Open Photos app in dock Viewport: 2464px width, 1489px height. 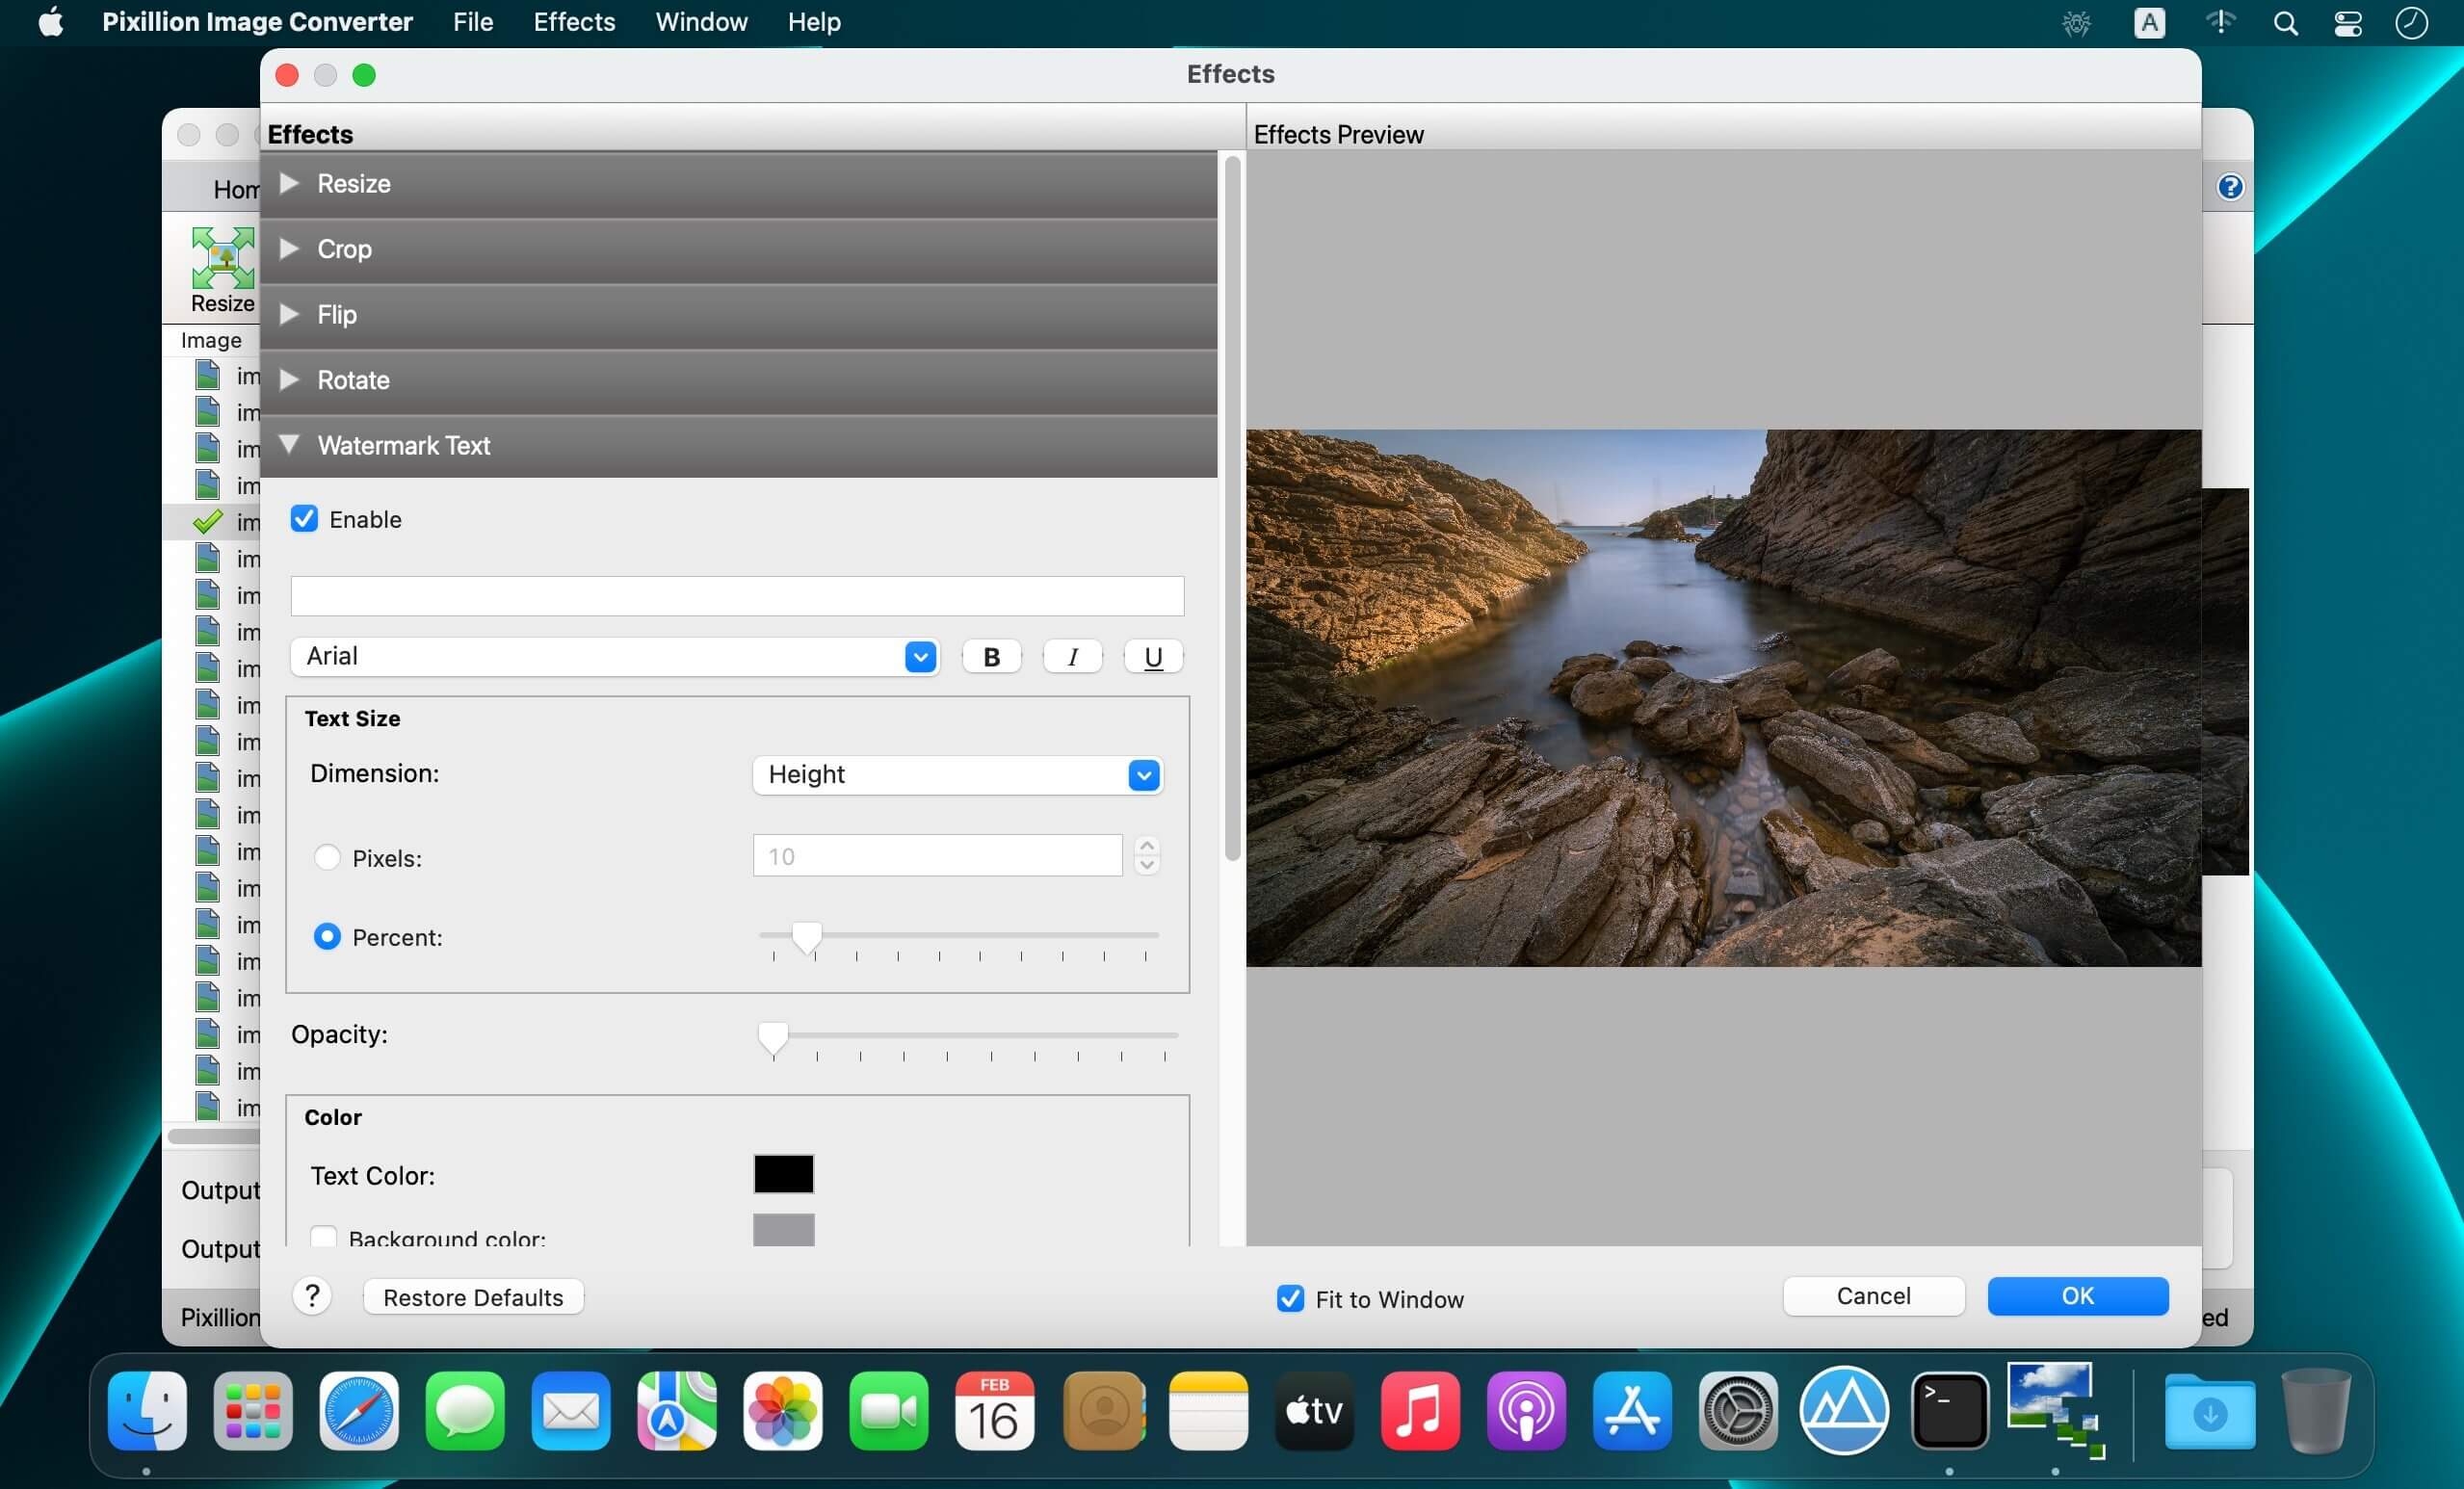[783, 1411]
